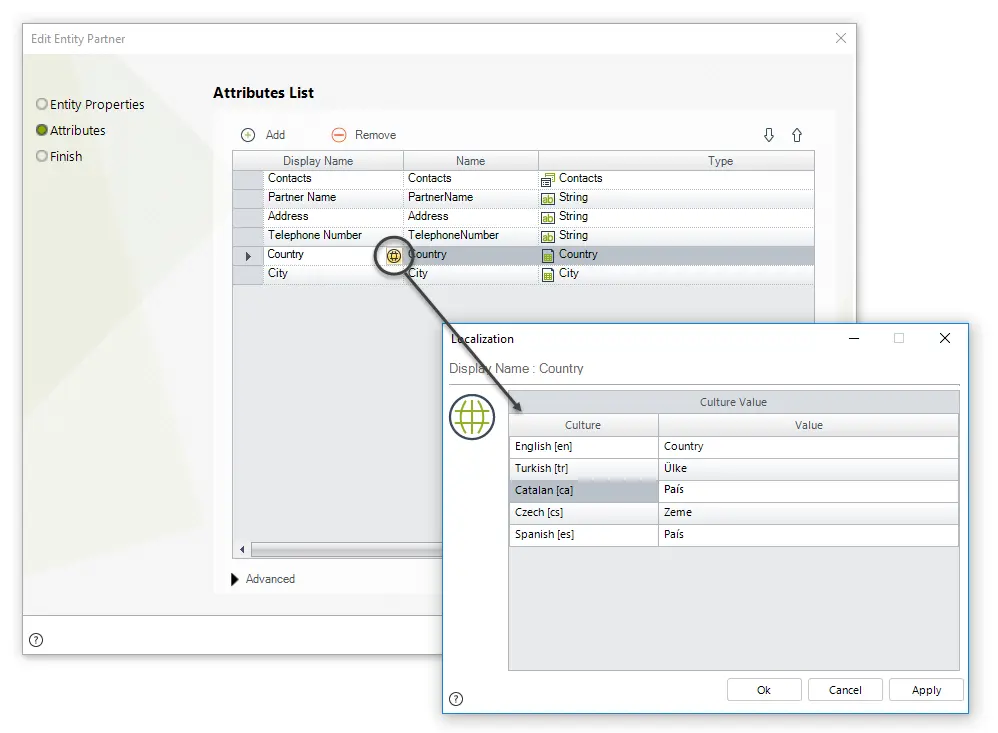Image resolution: width=998 pixels, height=733 pixels.
Task: Move attribute up with up arrow icon
Action: 797,135
